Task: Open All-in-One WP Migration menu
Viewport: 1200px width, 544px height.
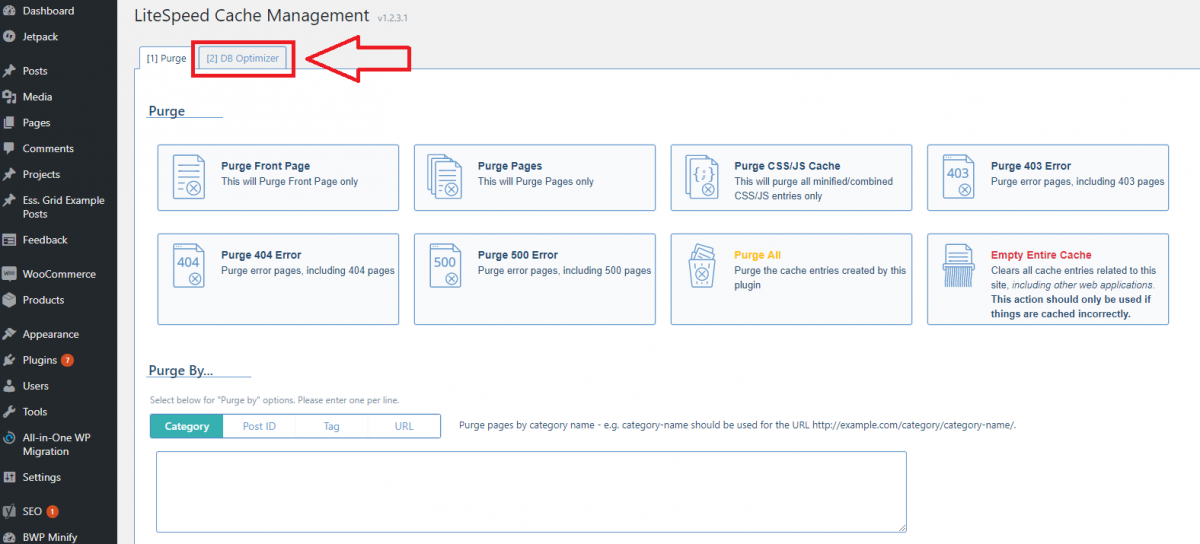Action: point(57,444)
